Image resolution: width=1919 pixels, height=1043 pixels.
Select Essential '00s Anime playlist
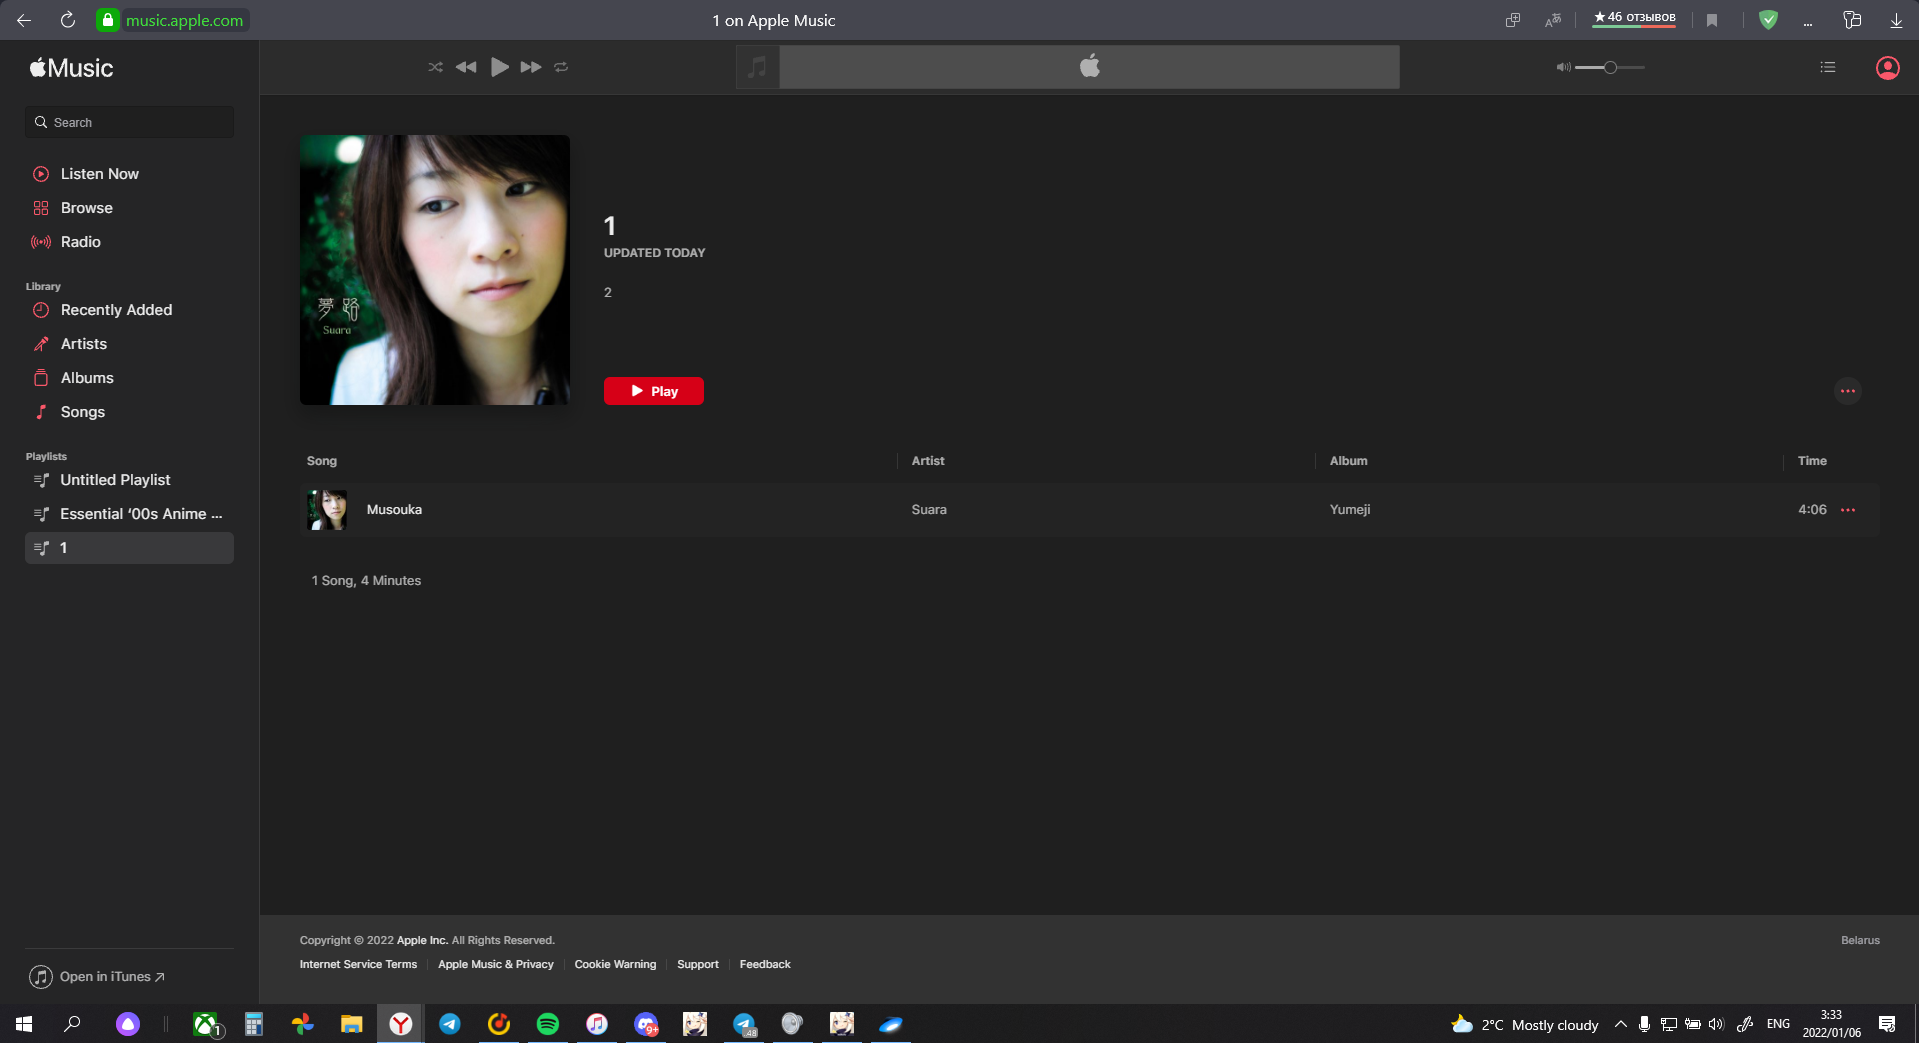pos(140,514)
